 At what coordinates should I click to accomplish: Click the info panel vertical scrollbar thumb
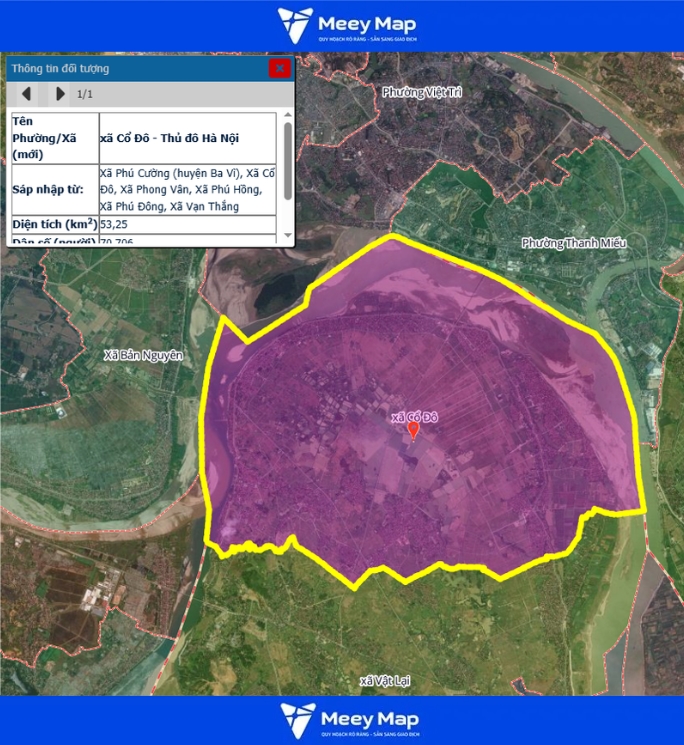288,160
